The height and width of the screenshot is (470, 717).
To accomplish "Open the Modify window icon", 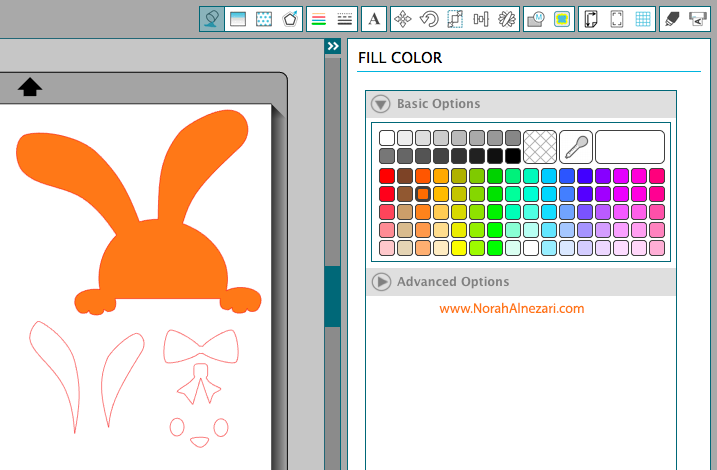I will point(536,19).
